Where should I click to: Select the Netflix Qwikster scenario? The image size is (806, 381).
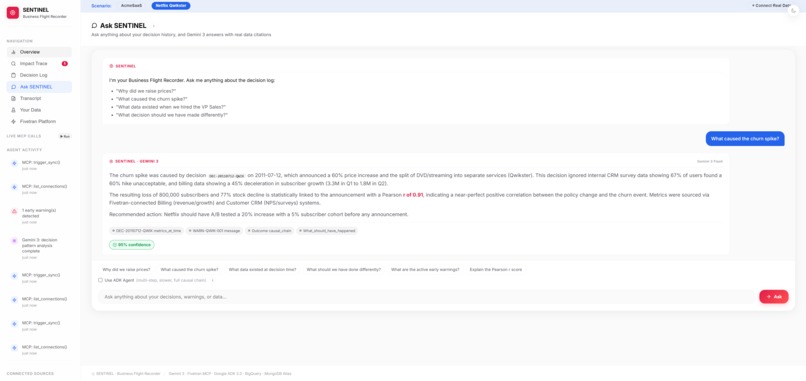tap(171, 6)
